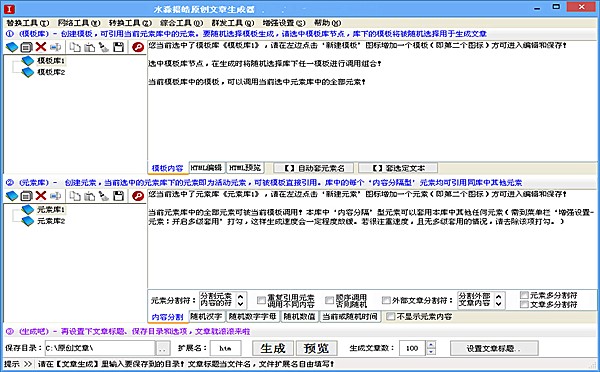Select the 模板库2 tree node
Viewport: 600px width, 372px height.
pyautogui.click(x=51, y=72)
